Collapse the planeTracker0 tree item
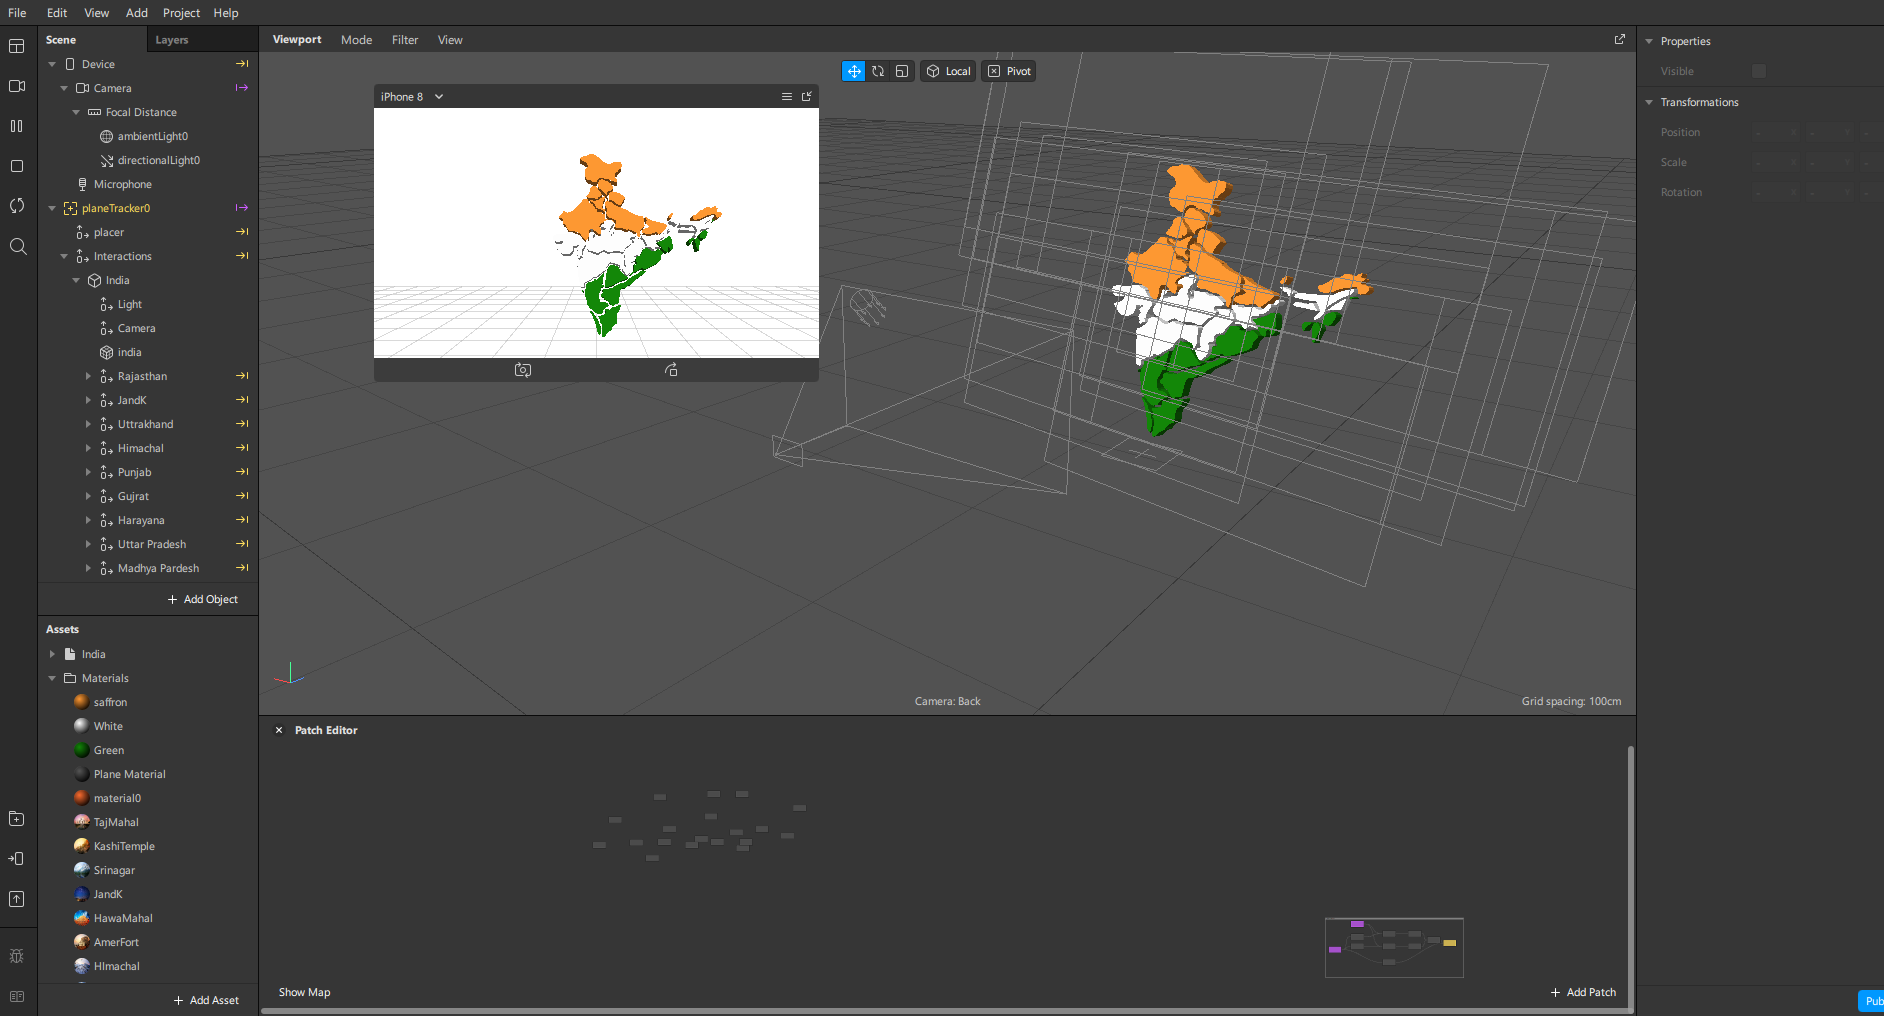The width and height of the screenshot is (1884, 1016). [52, 208]
